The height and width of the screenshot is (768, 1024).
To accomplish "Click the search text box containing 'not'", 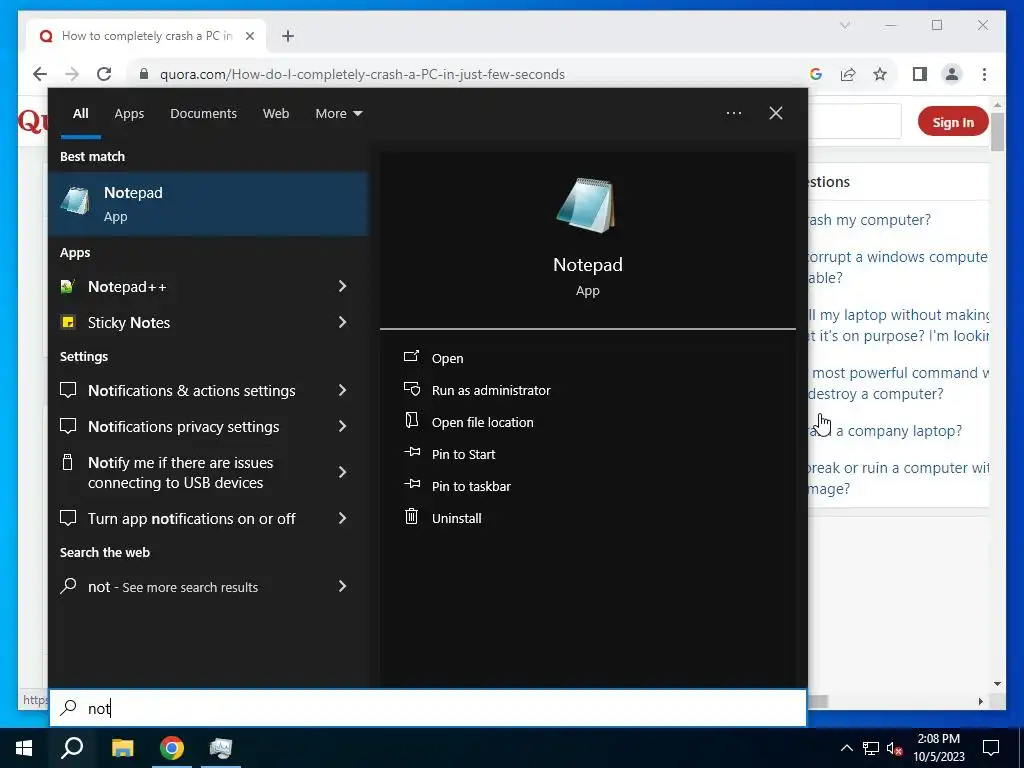I will click(x=428, y=708).
